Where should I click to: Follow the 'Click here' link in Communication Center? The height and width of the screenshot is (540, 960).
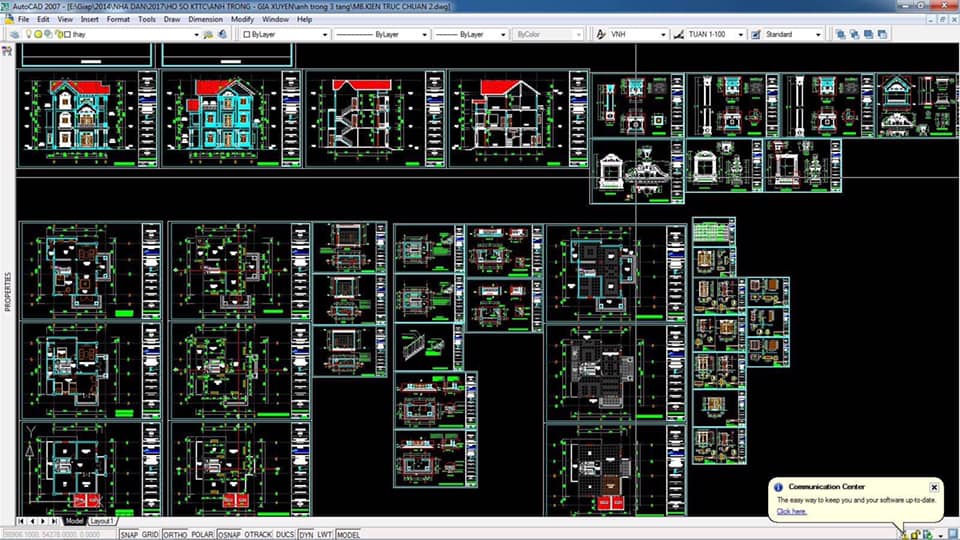(x=791, y=511)
